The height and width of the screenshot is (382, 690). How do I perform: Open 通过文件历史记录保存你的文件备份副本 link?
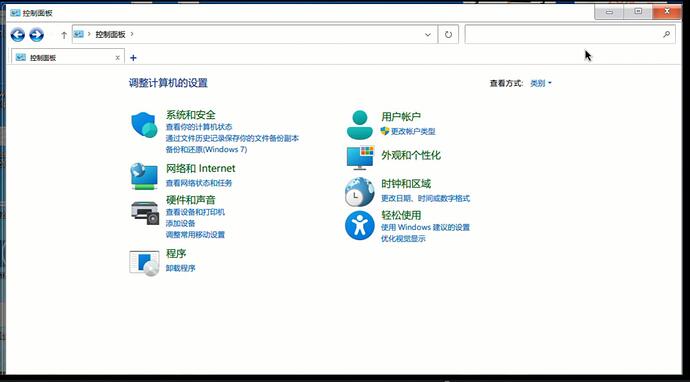(x=232, y=138)
